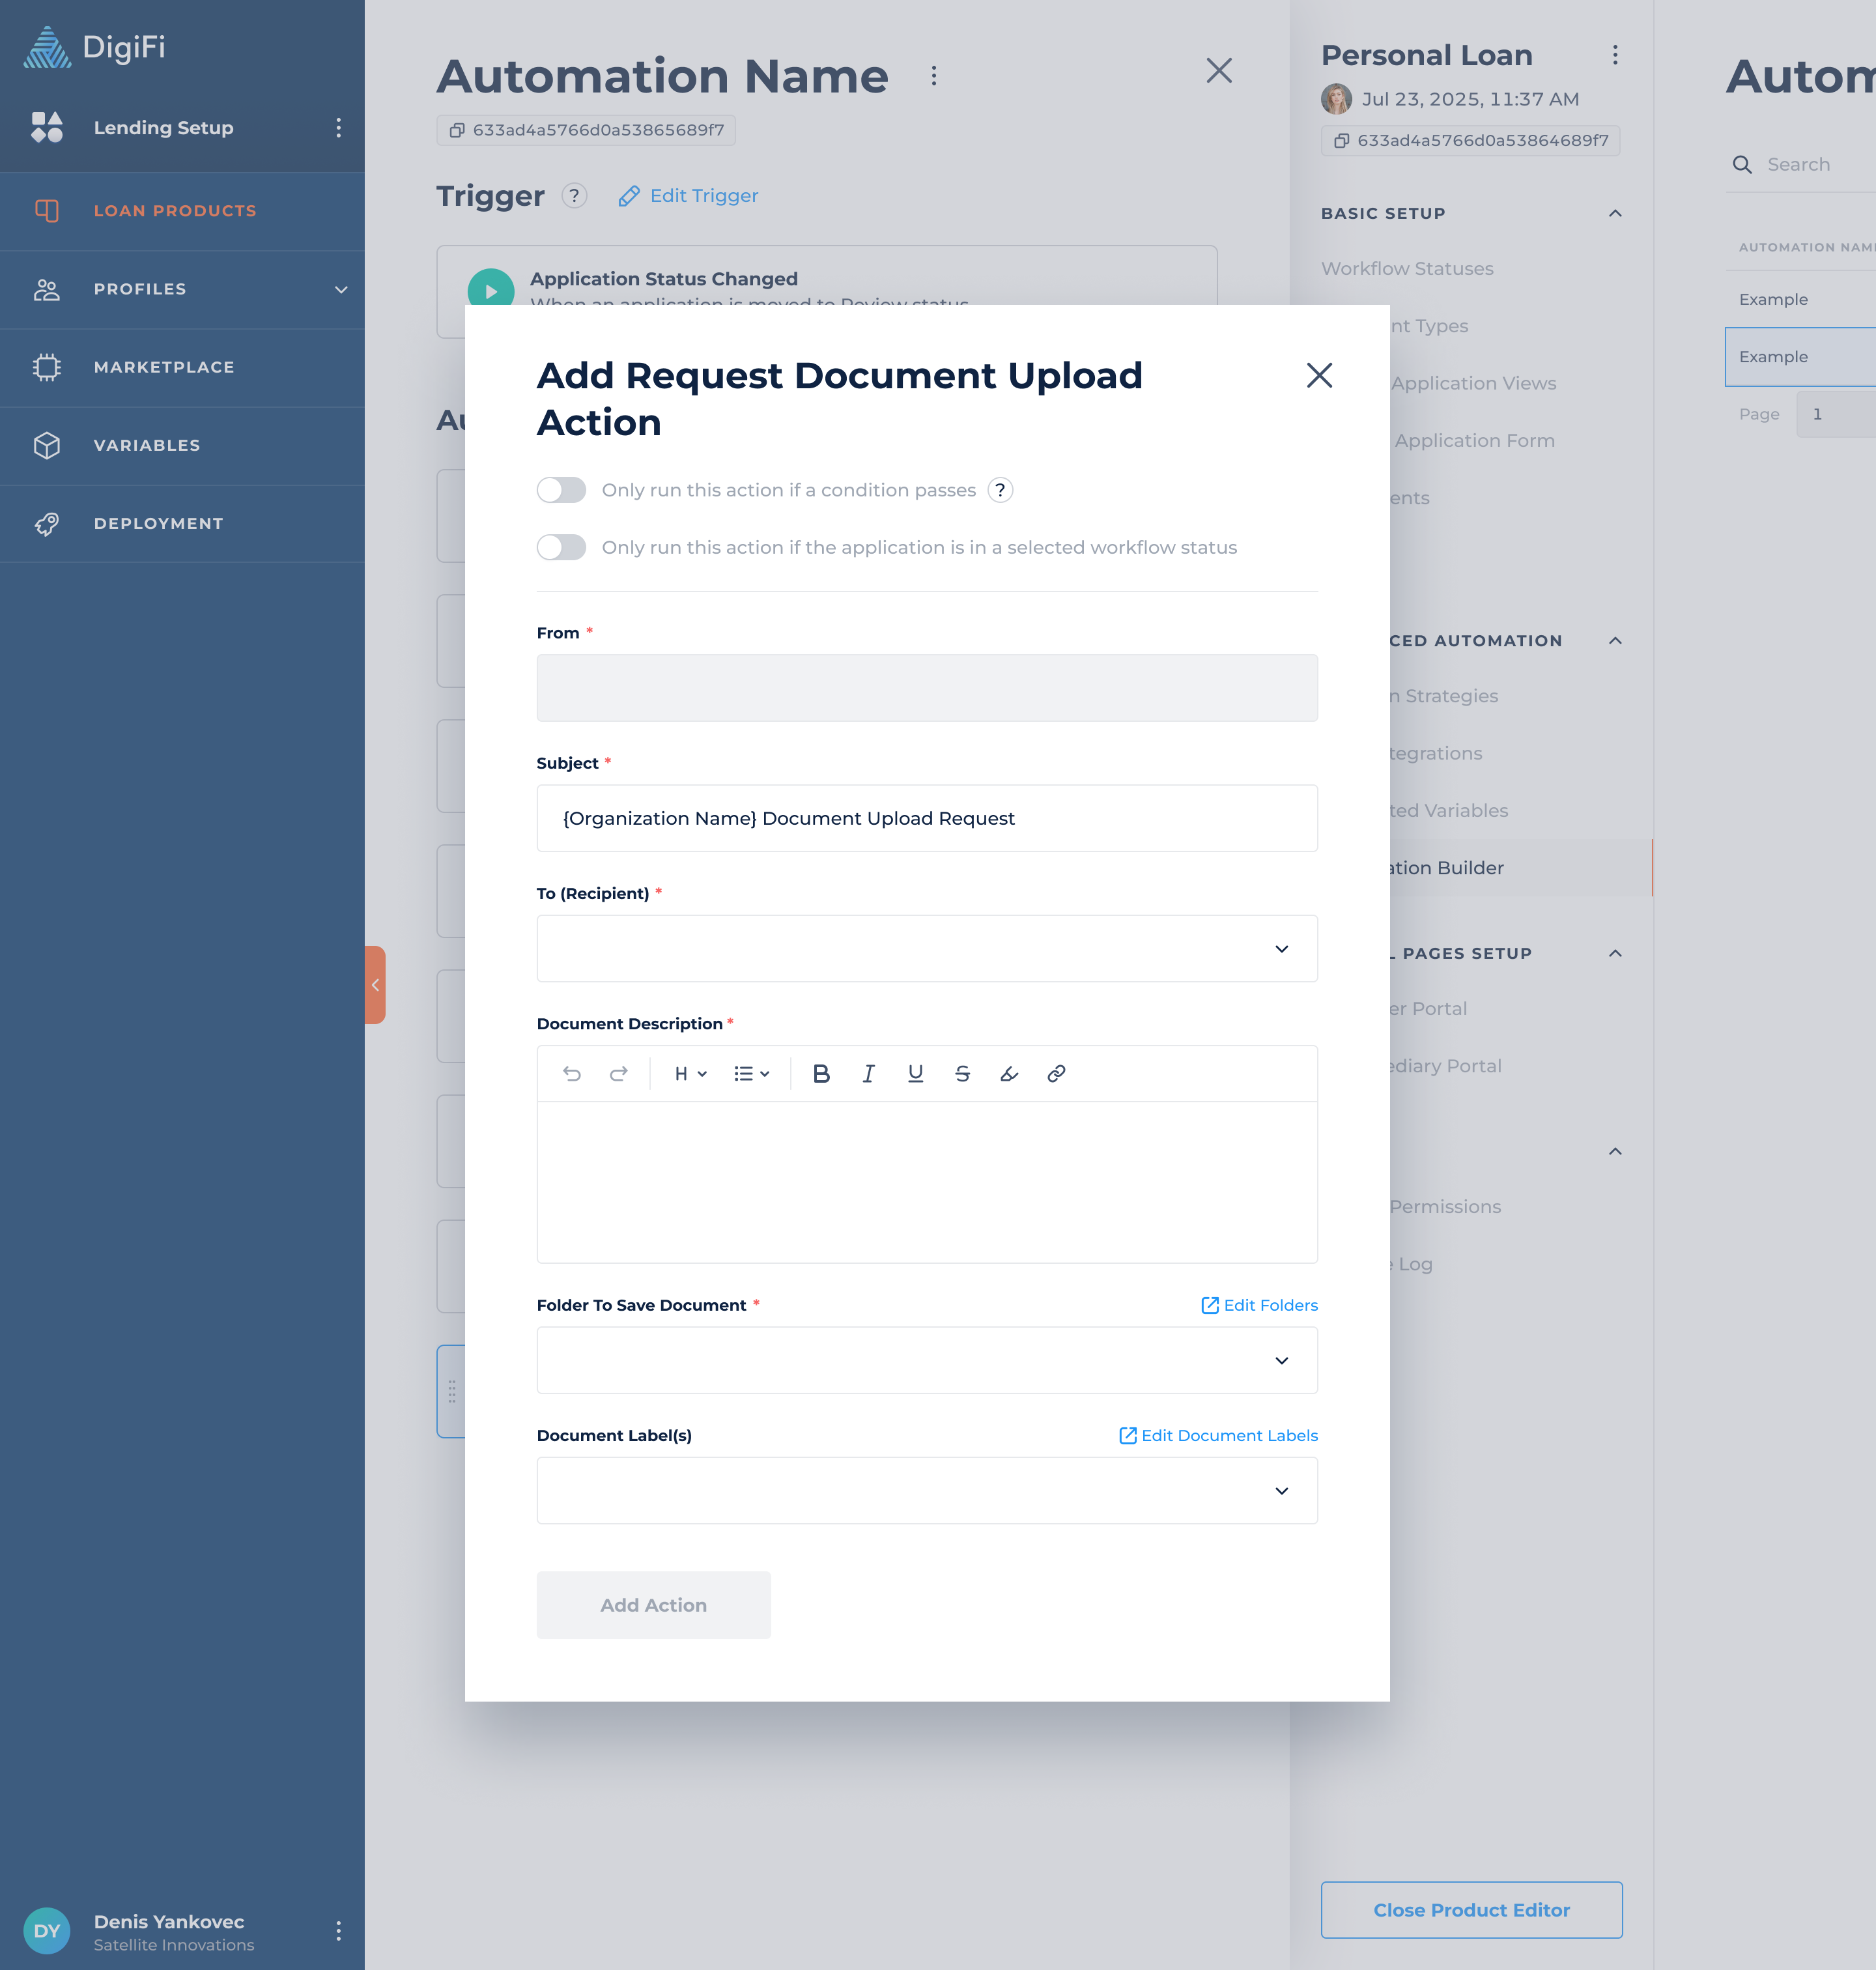Toggle selected workflow status restriction switch

(x=561, y=547)
